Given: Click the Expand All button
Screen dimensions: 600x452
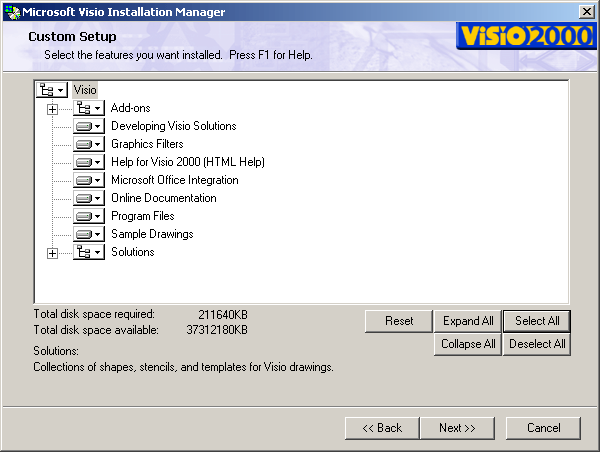Looking at the screenshot, I should 468,321.
